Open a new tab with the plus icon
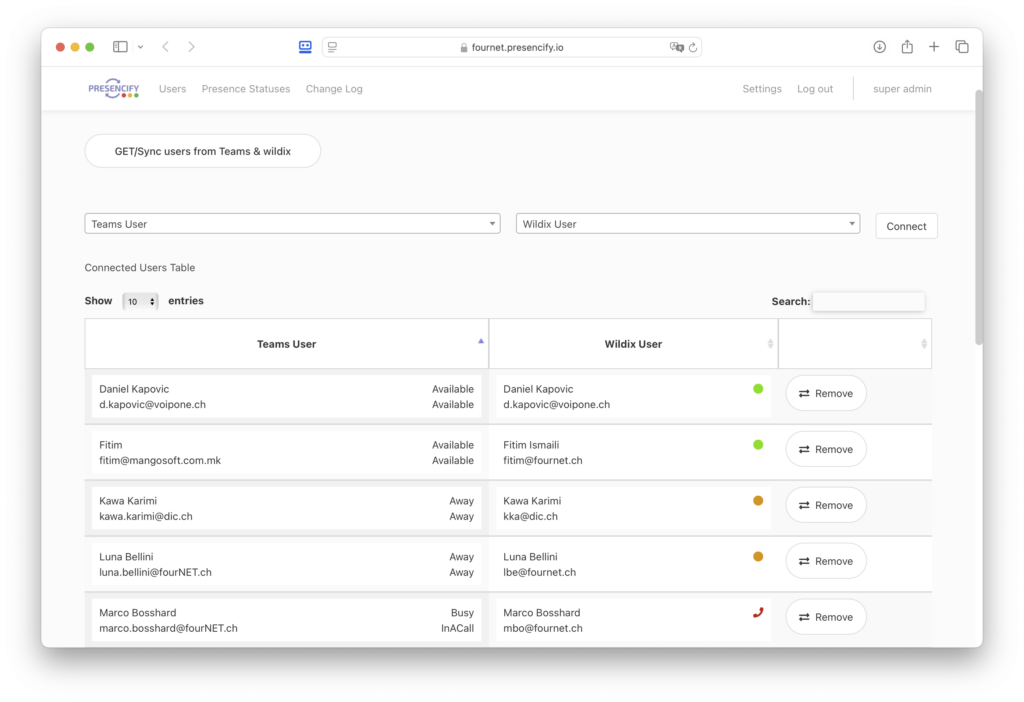 (x=934, y=47)
